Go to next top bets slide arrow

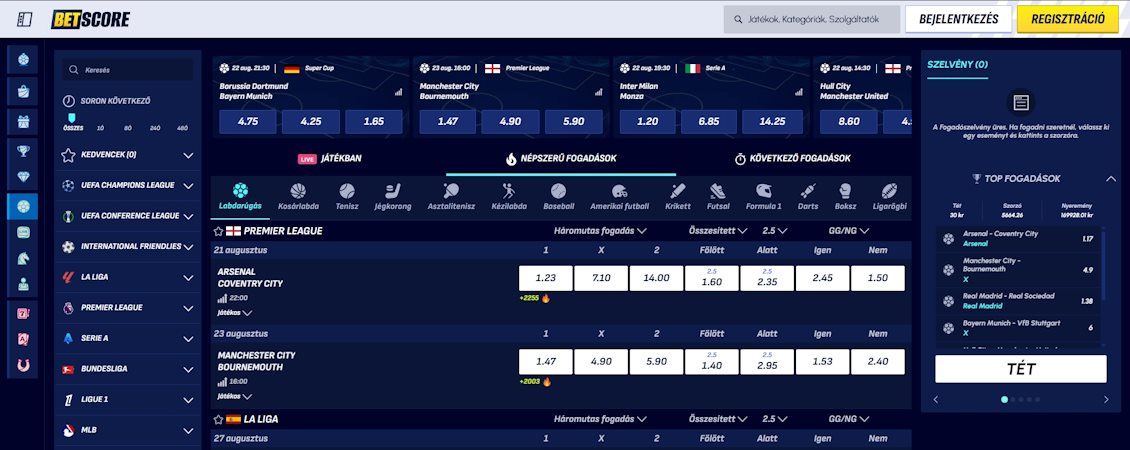pyautogui.click(x=1106, y=400)
